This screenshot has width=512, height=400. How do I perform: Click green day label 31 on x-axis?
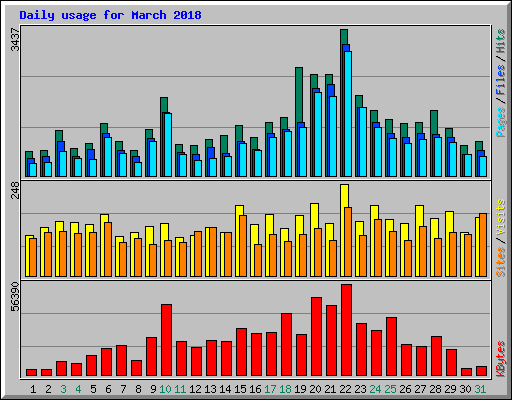click(480, 389)
